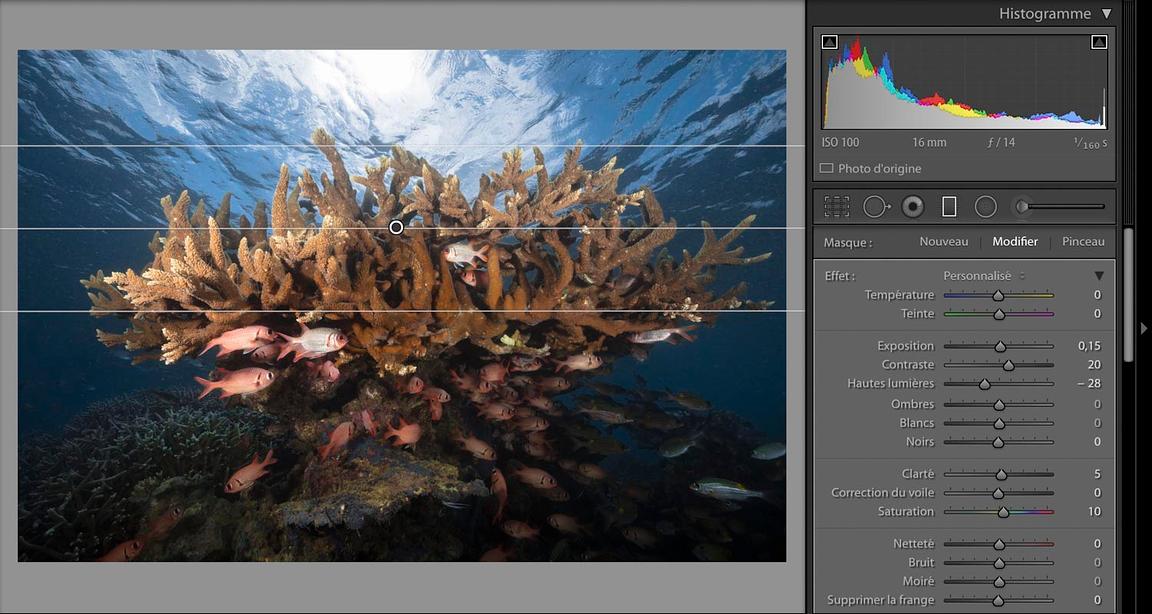Image resolution: width=1152 pixels, height=614 pixels.
Task: Click the Exposition slider
Action: [x=998, y=346]
